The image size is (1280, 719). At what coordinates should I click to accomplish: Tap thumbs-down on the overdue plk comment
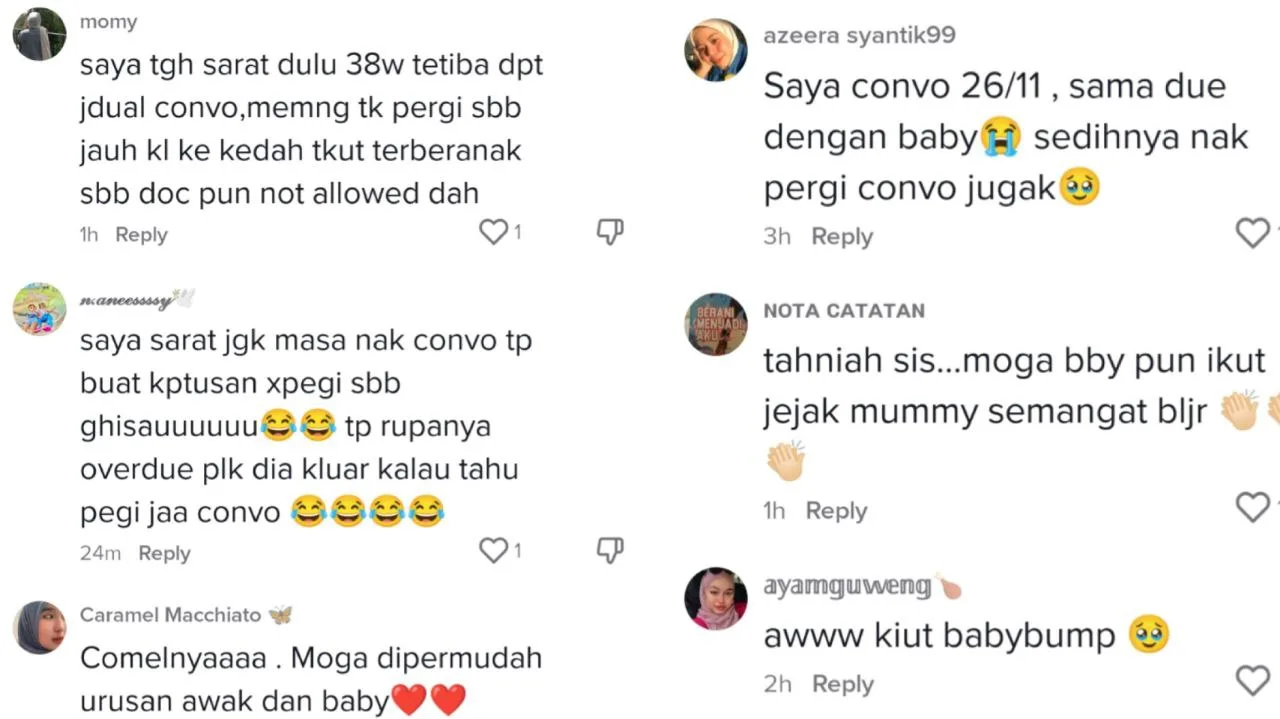tap(610, 550)
